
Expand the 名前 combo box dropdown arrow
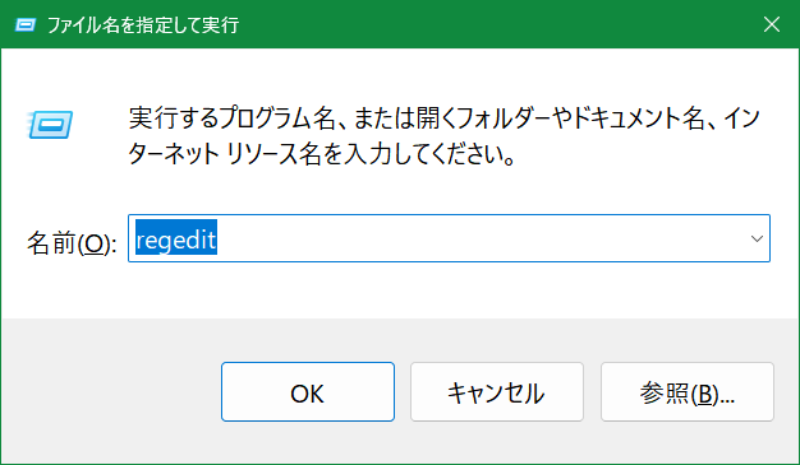756,239
